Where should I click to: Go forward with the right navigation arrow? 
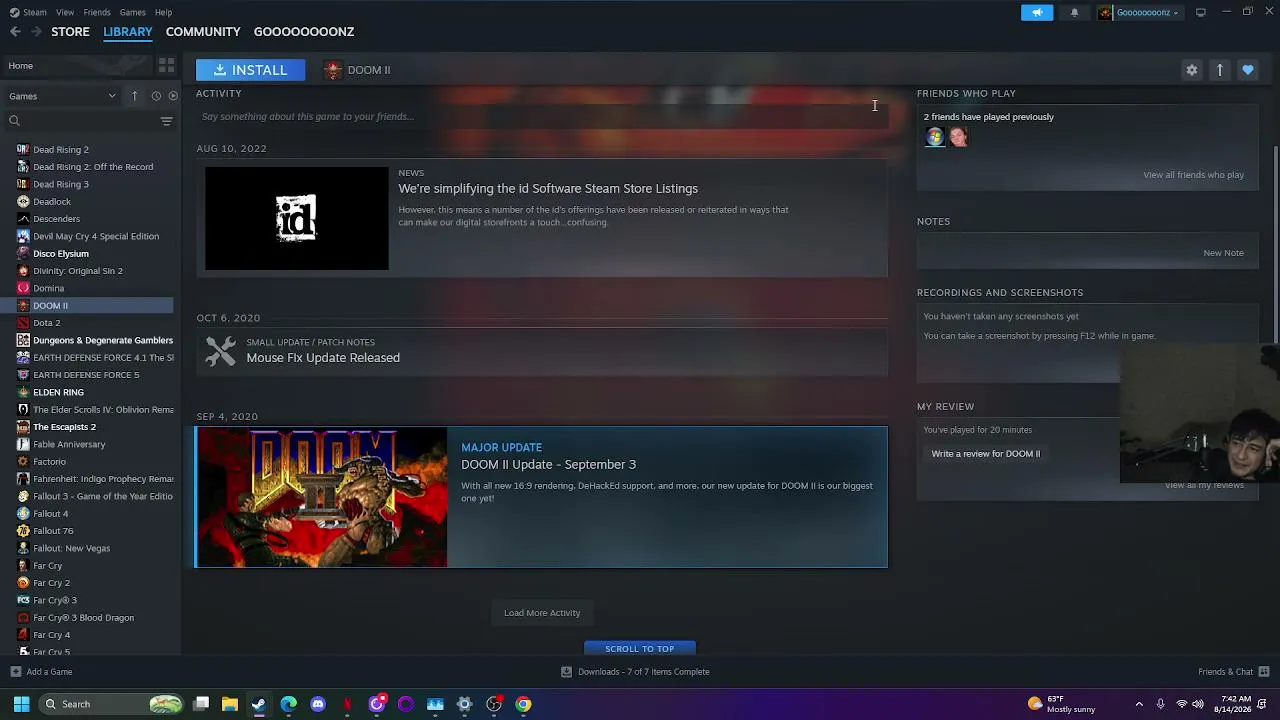click(37, 32)
